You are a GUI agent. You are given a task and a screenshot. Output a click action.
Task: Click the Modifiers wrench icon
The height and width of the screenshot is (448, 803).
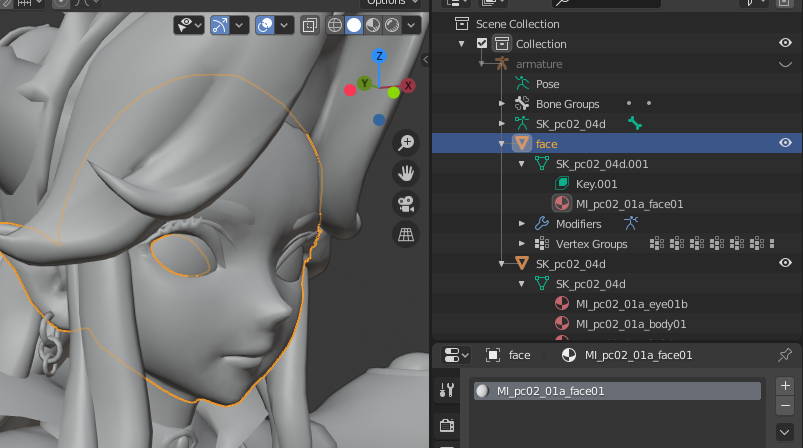click(542, 224)
